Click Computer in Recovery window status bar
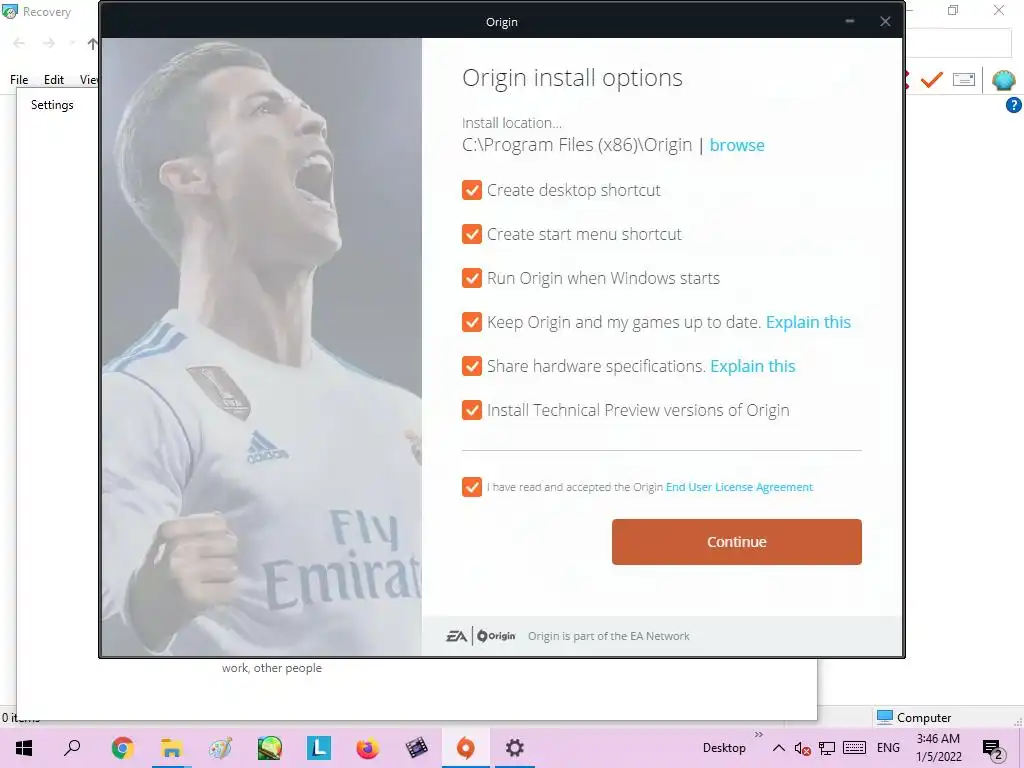 914,717
